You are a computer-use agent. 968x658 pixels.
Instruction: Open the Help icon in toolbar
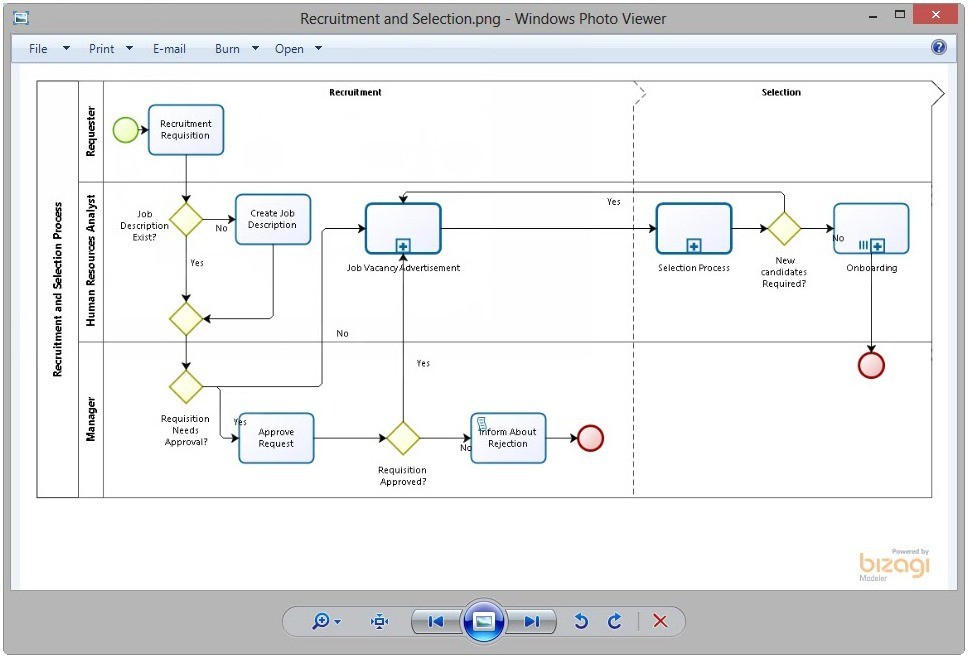(x=938, y=47)
